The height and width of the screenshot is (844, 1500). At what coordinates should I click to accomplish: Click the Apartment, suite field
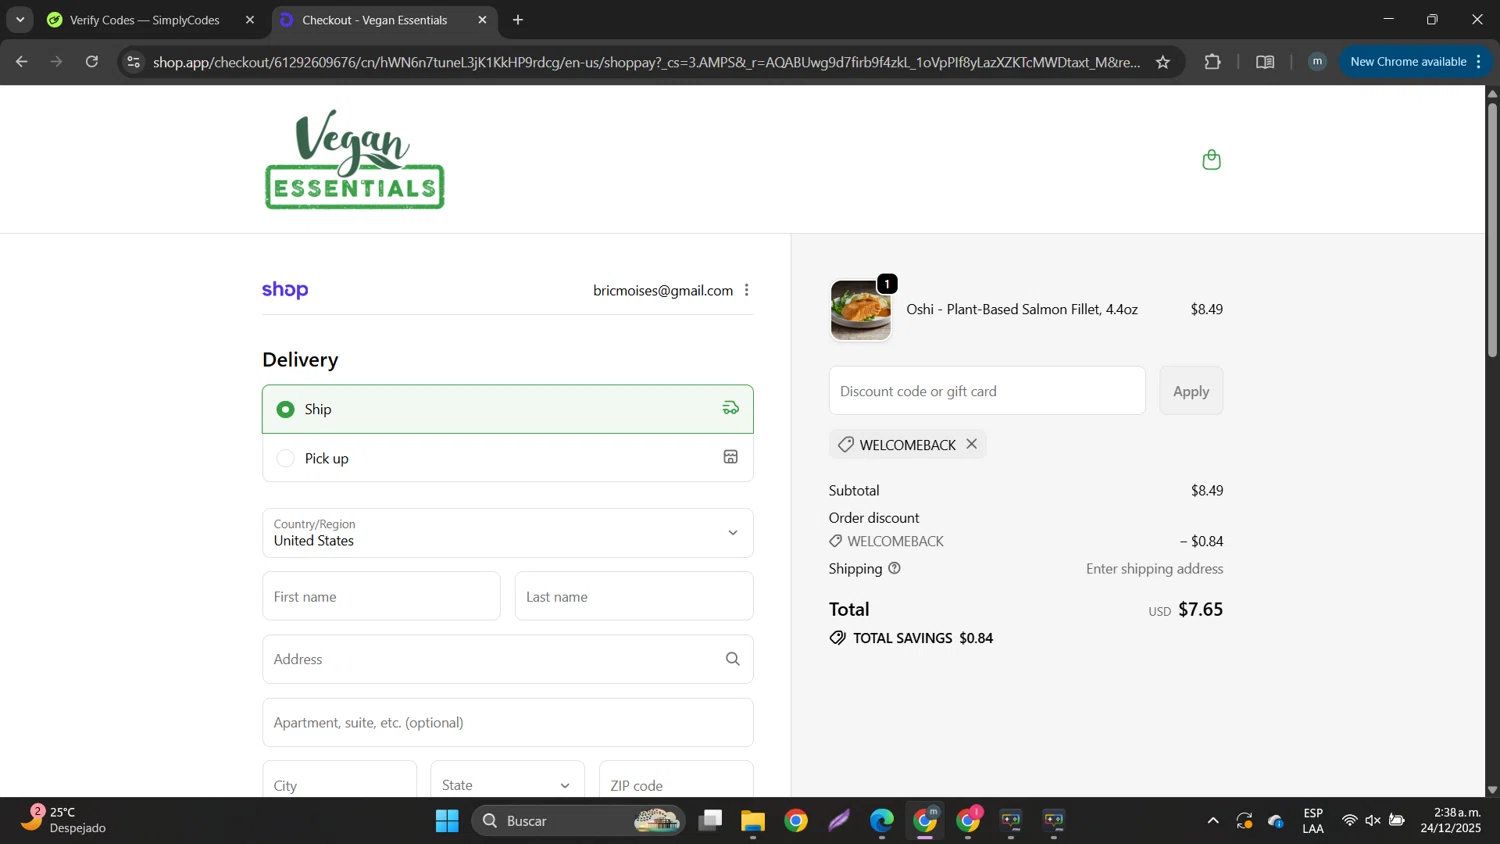pyautogui.click(x=508, y=722)
